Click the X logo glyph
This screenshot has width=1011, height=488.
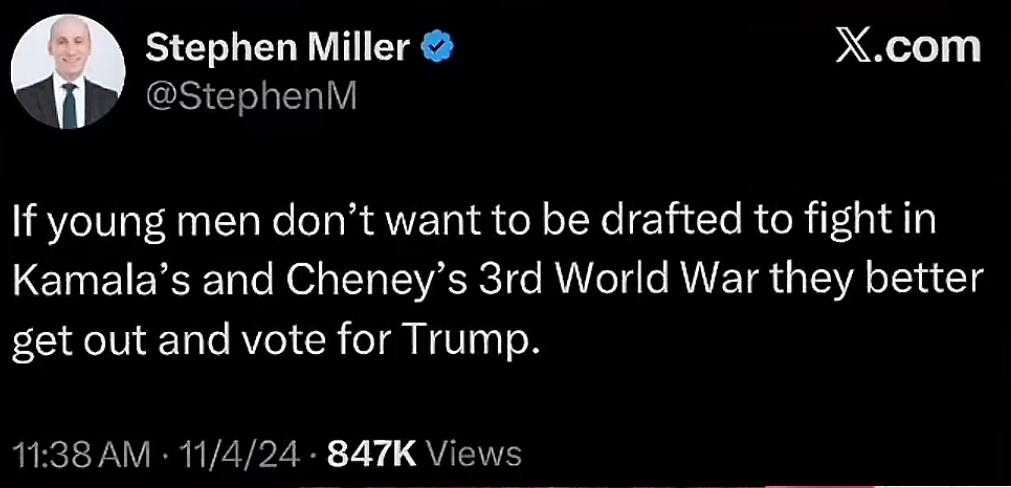[853, 47]
